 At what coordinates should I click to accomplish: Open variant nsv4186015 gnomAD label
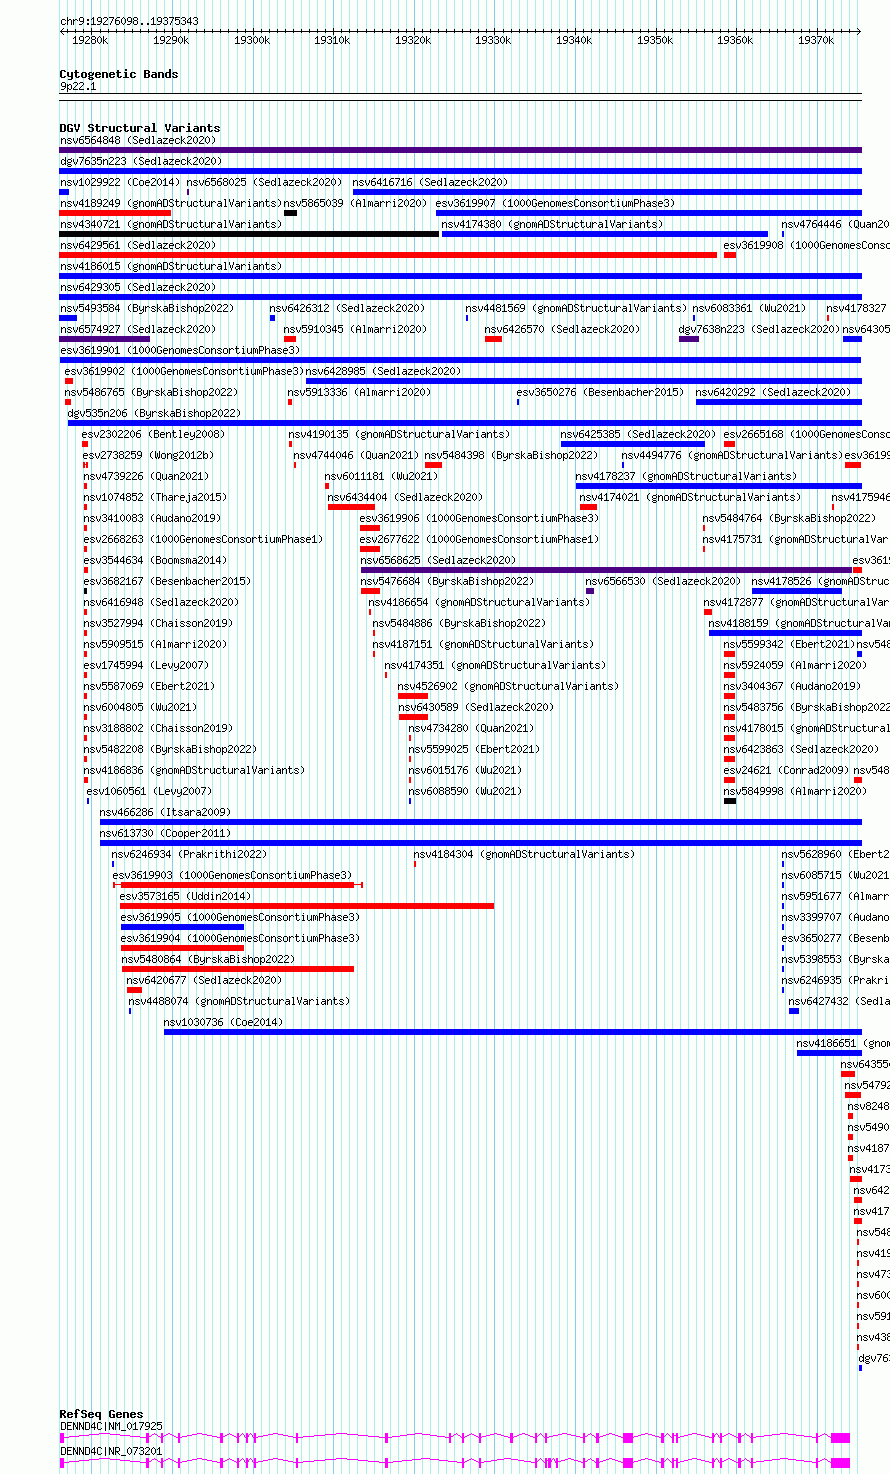171,266
